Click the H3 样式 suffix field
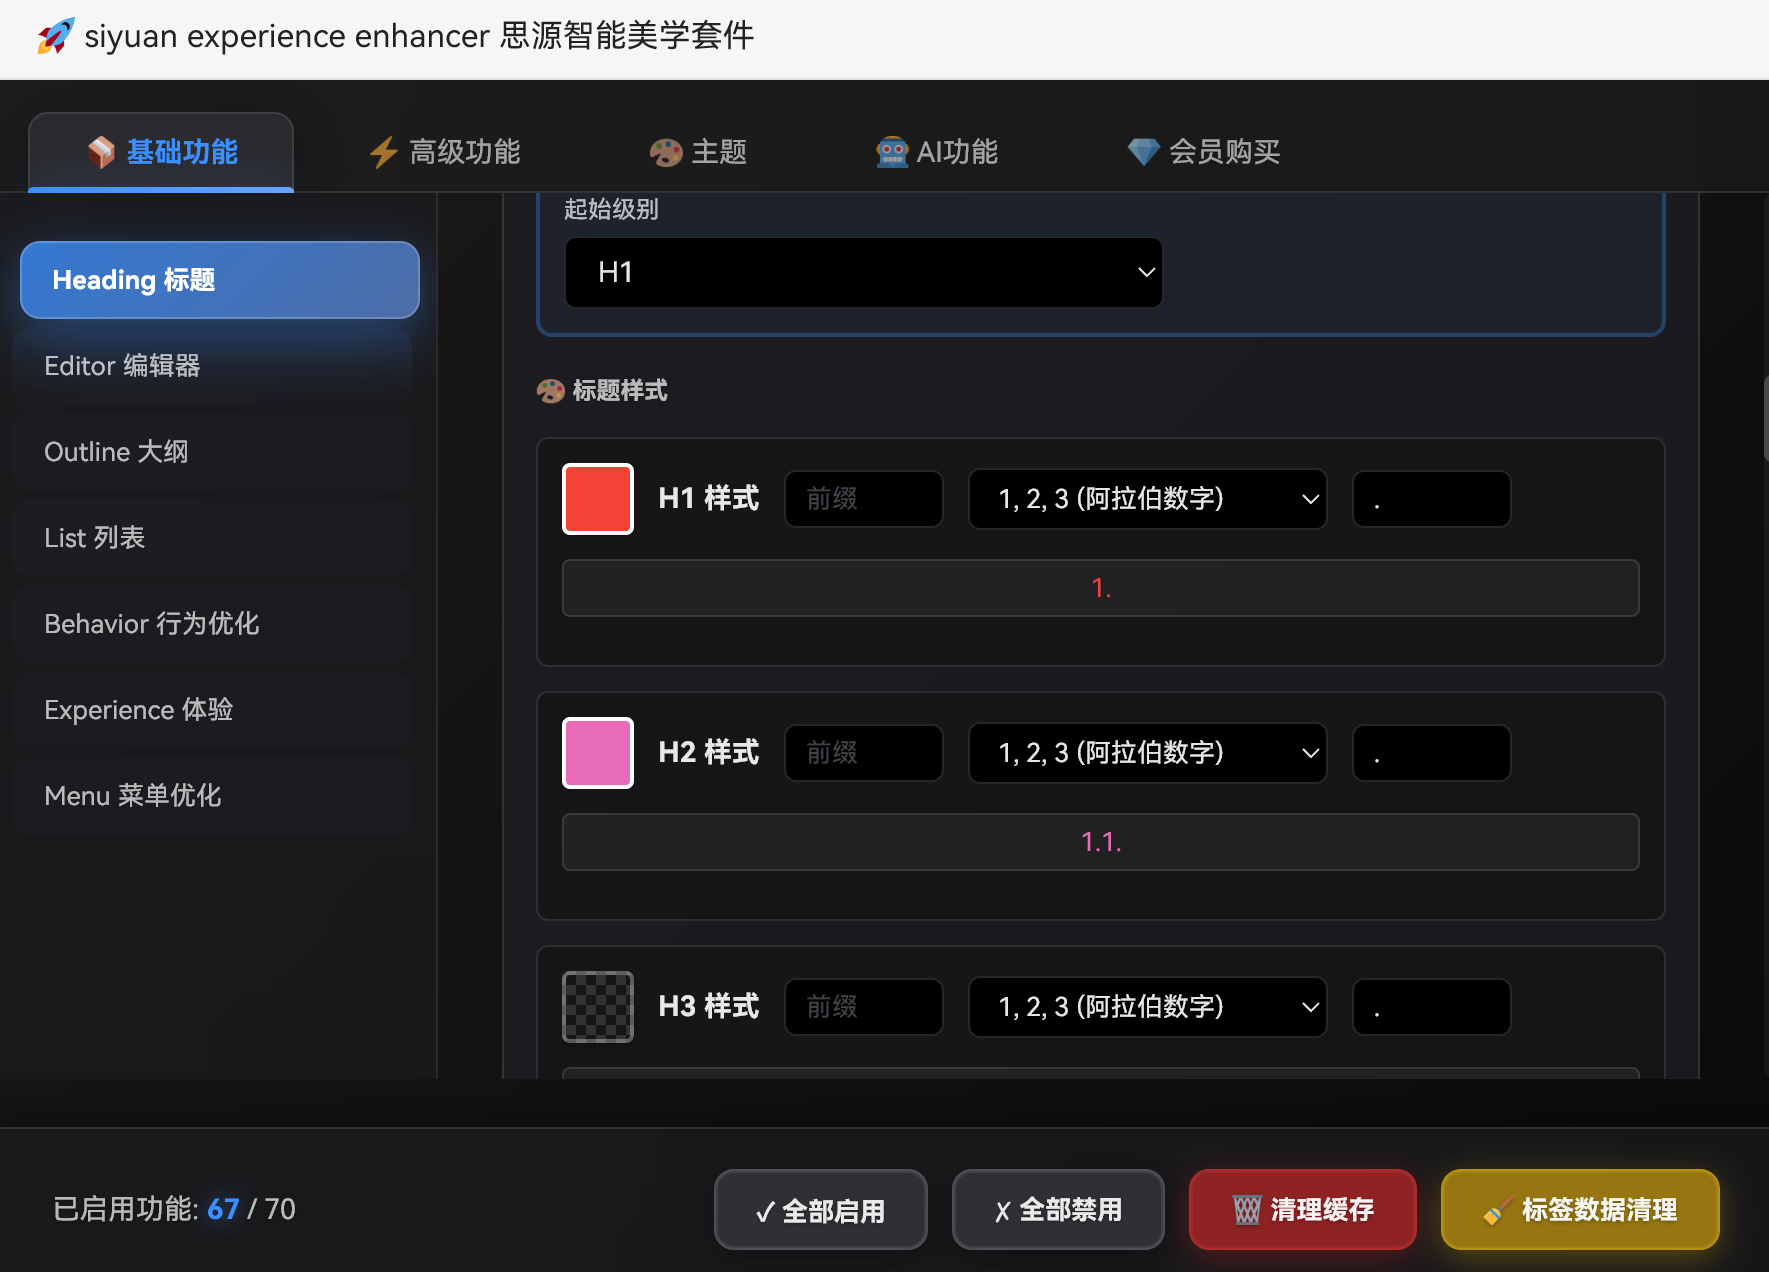1769x1272 pixels. (x=1432, y=1007)
